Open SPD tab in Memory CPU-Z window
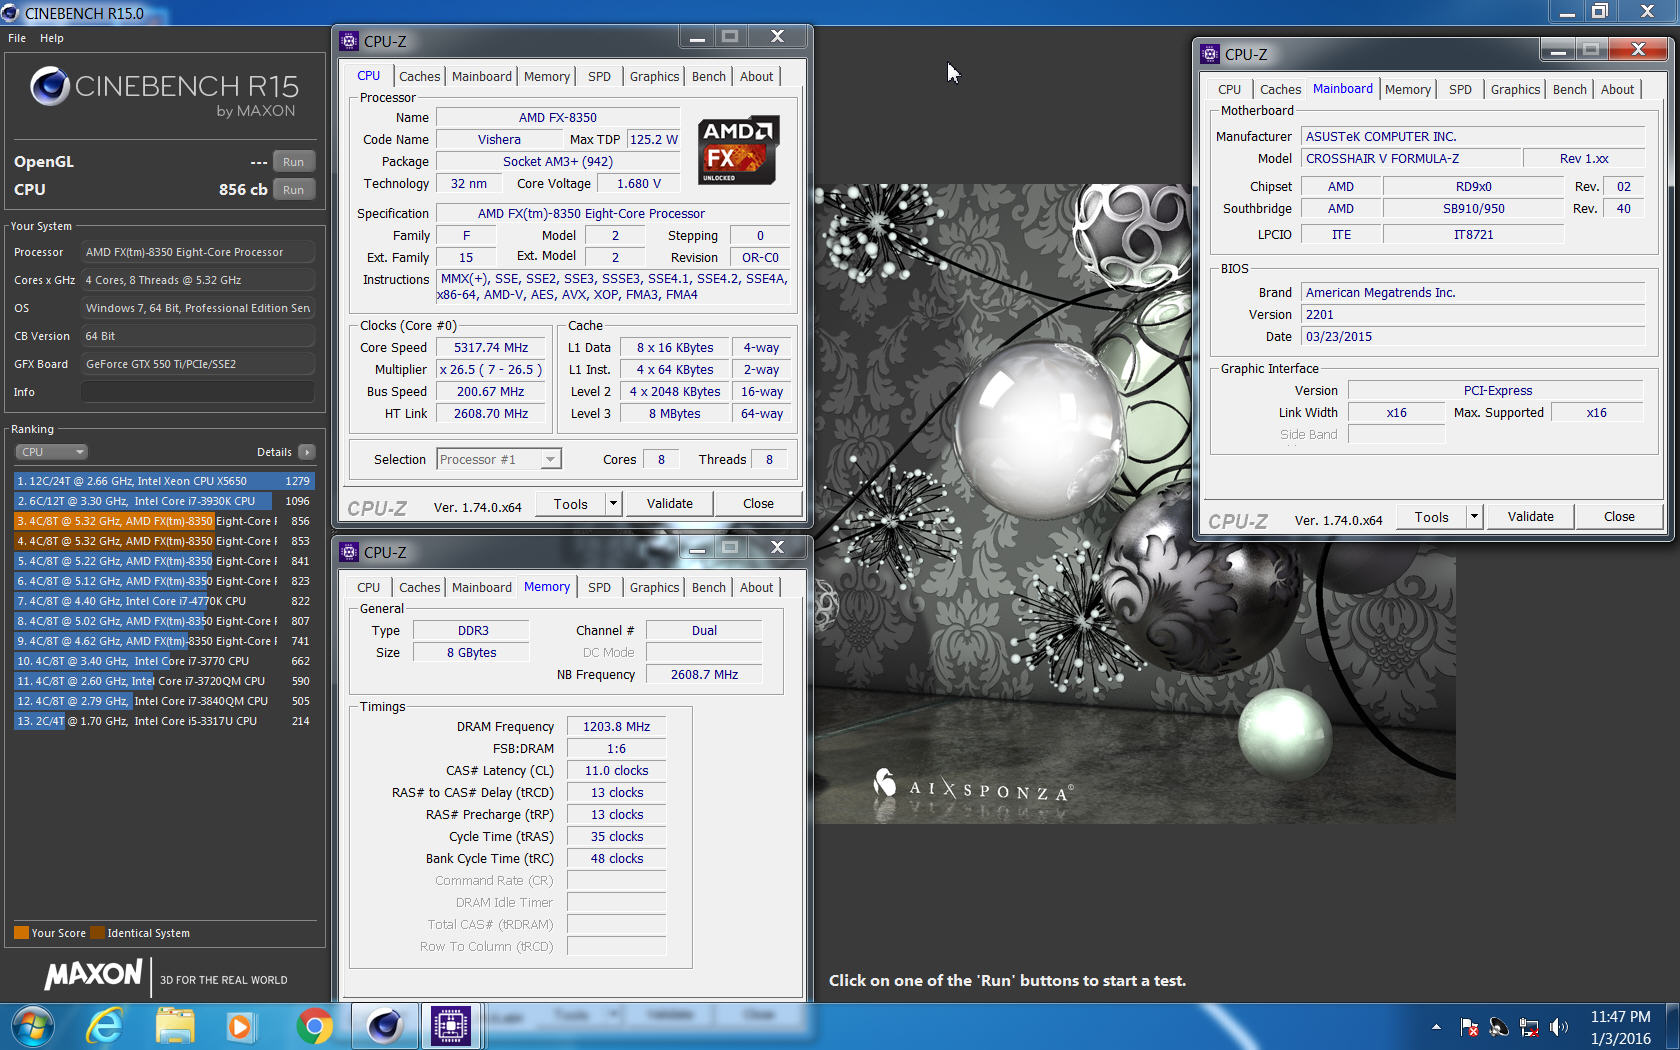 tap(599, 587)
